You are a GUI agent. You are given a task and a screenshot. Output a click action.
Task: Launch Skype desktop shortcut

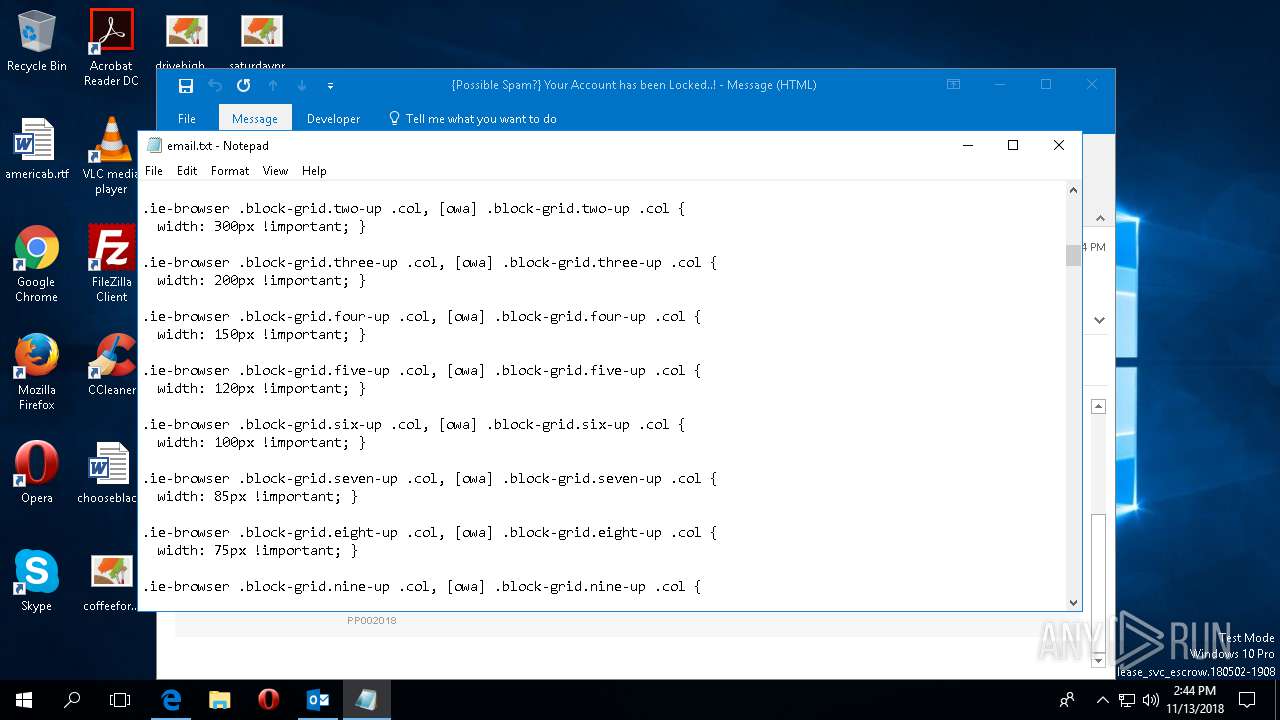tap(37, 581)
